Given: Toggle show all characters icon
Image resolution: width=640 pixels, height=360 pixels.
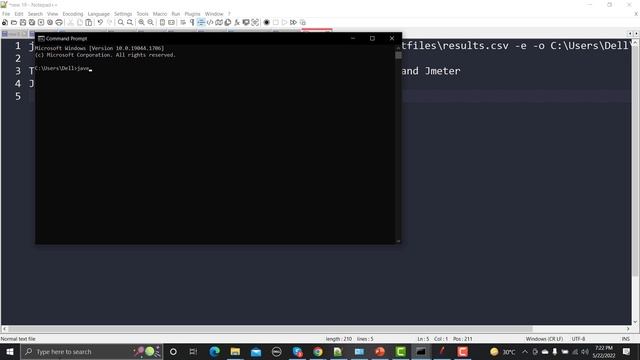Looking at the screenshot, I should pyautogui.click(x=192, y=22).
